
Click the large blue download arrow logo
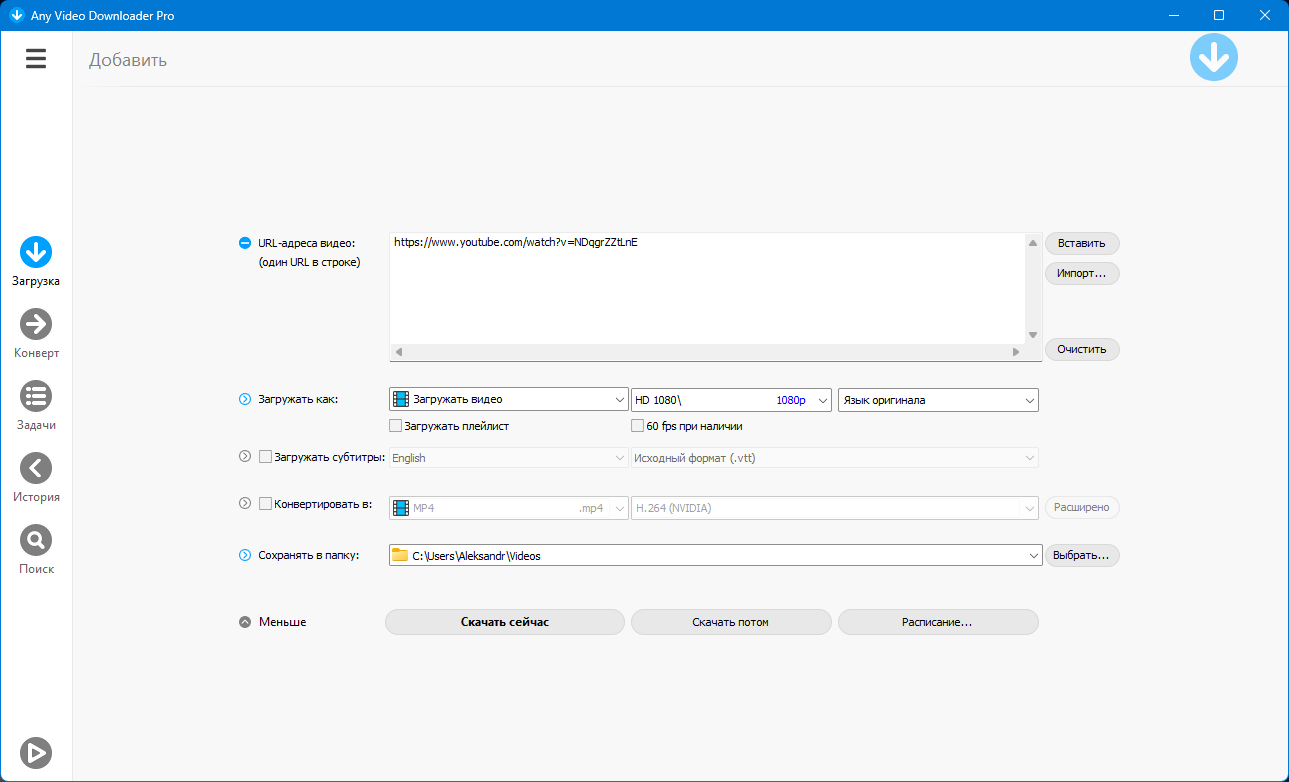tap(1213, 58)
